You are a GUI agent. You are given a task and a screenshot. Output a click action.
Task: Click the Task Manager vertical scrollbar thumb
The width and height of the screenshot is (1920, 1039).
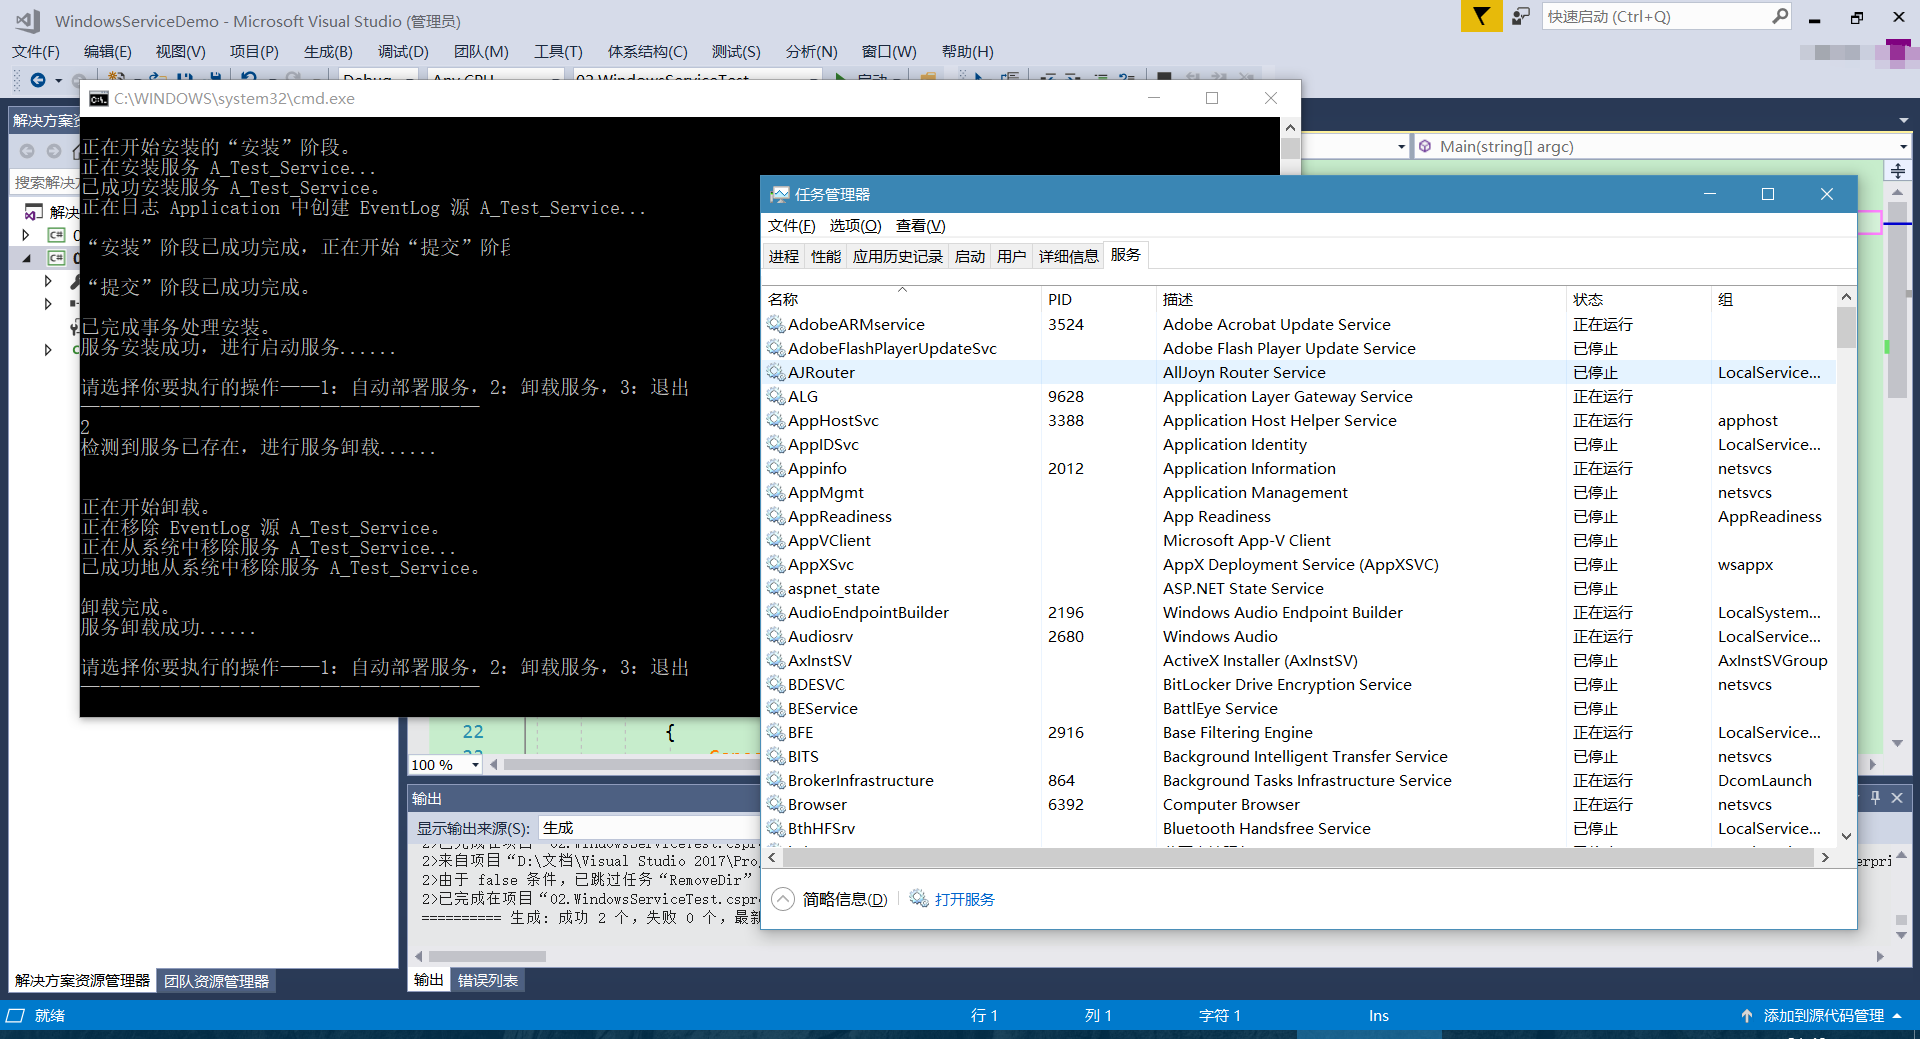[1846, 327]
